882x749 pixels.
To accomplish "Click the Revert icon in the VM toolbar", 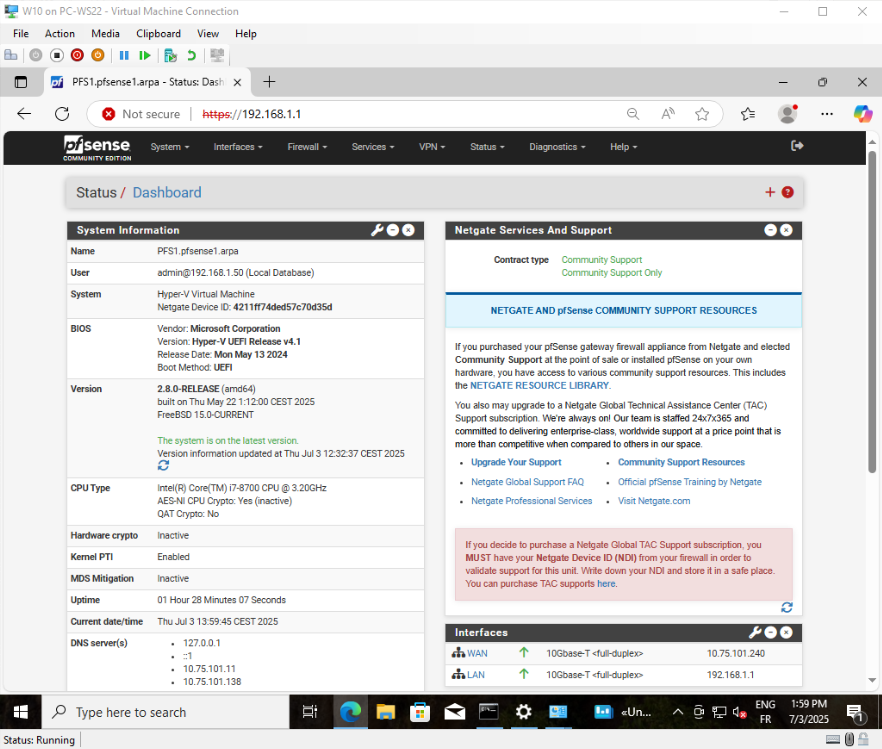I will (191, 56).
